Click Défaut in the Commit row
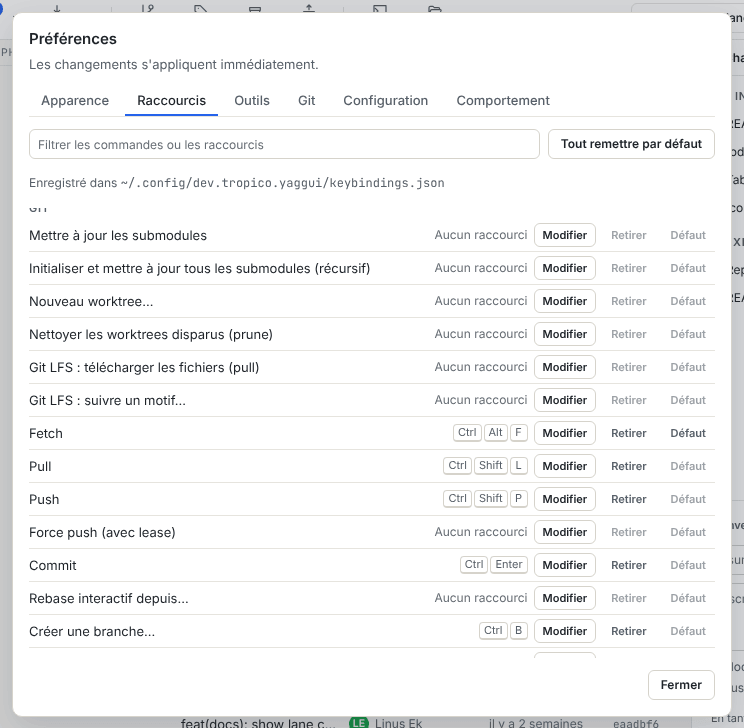 [x=688, y=565]
